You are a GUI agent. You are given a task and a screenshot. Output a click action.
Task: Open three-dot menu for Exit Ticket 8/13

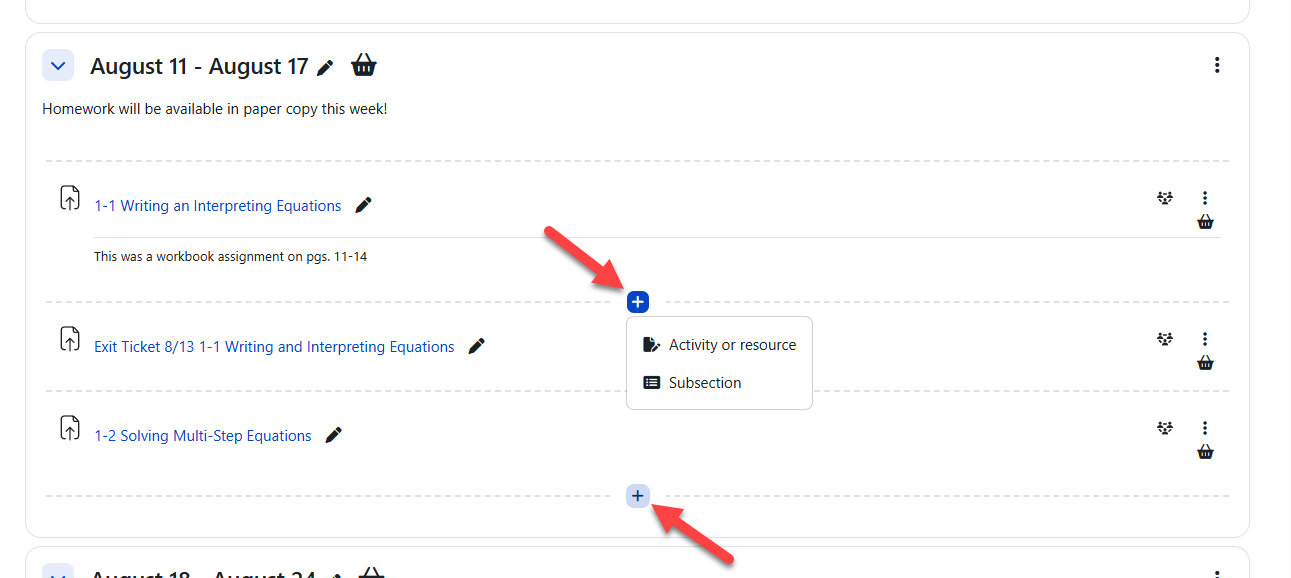coord(1205,339)
